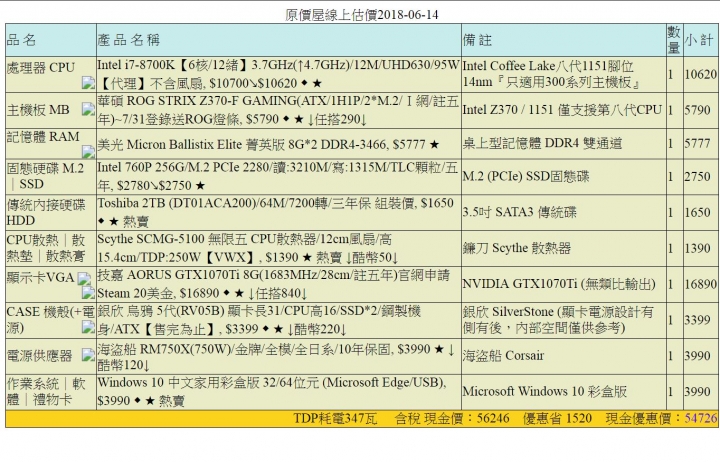Click the purple 54726 discounted price
Screen dimensions: 720x462
pyautogui.click(x=701, y=418)
